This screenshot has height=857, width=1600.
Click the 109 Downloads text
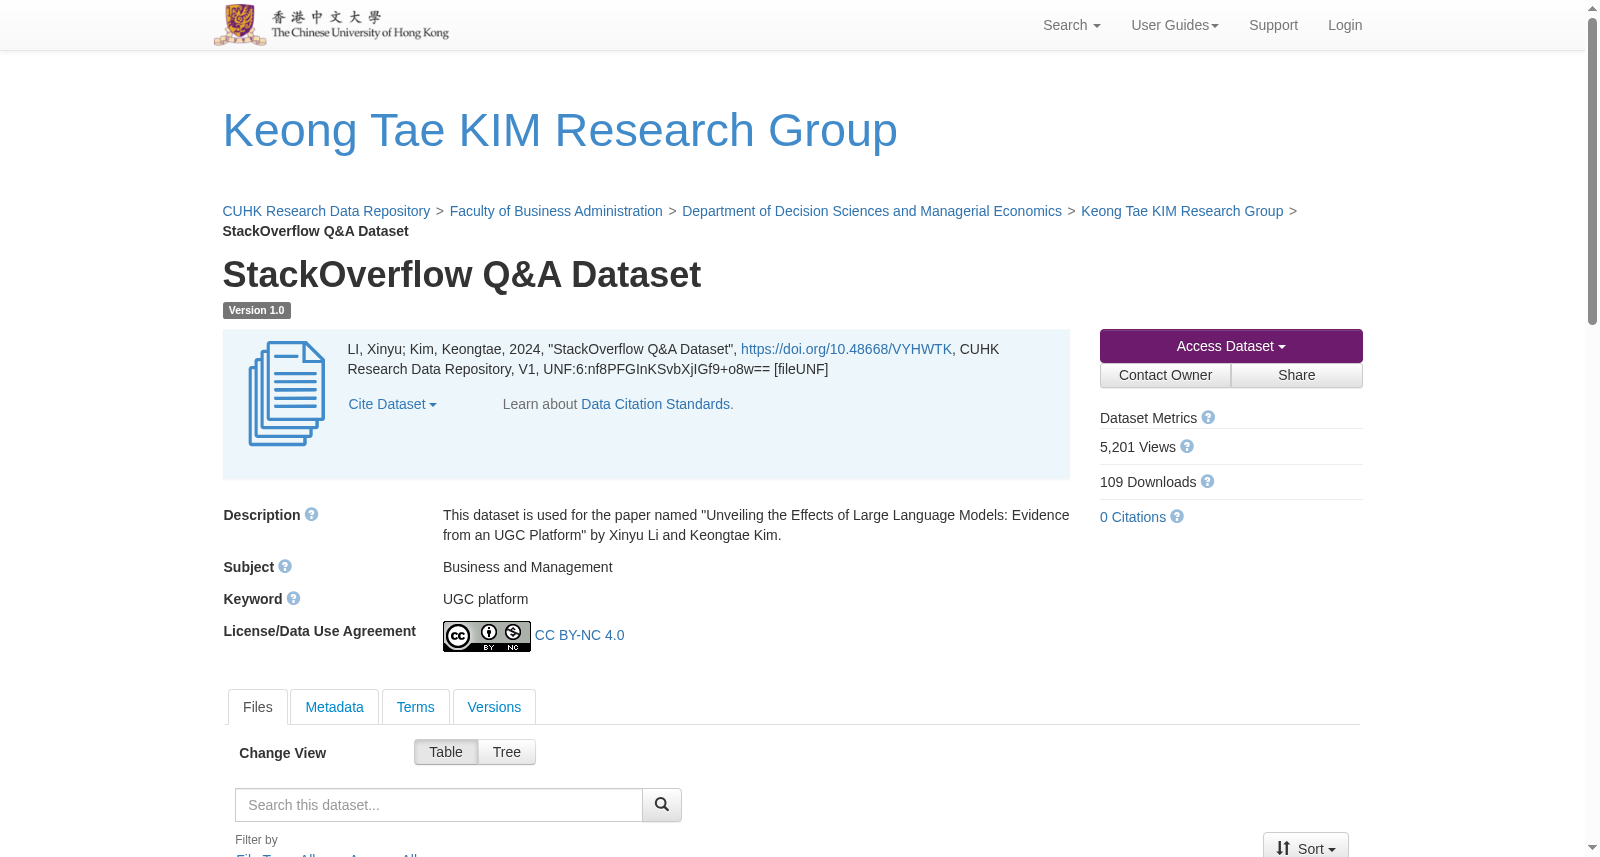click(x=1148, y=482)
